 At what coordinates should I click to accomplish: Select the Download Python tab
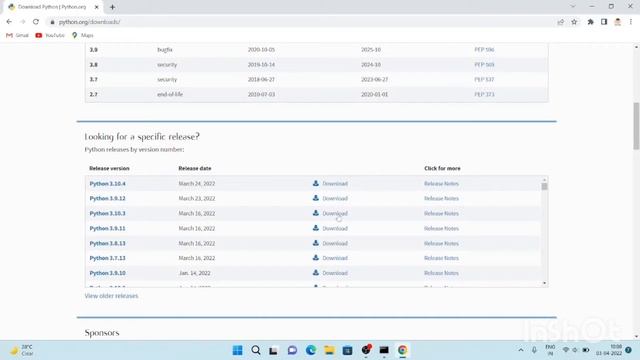[52, 7]
